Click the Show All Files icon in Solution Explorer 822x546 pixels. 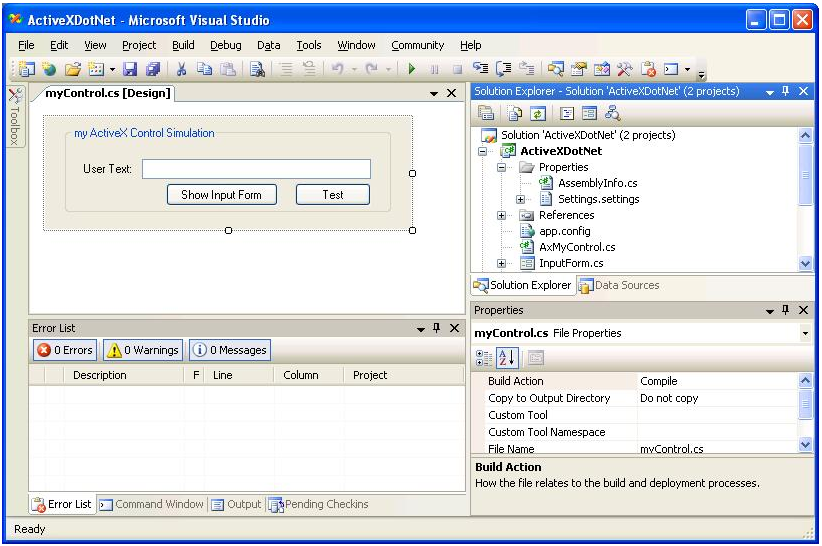click(x=515, y=113)
